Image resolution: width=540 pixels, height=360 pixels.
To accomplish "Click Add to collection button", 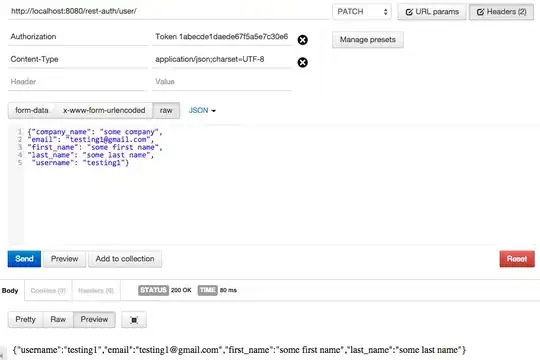I will coord(125,259).
